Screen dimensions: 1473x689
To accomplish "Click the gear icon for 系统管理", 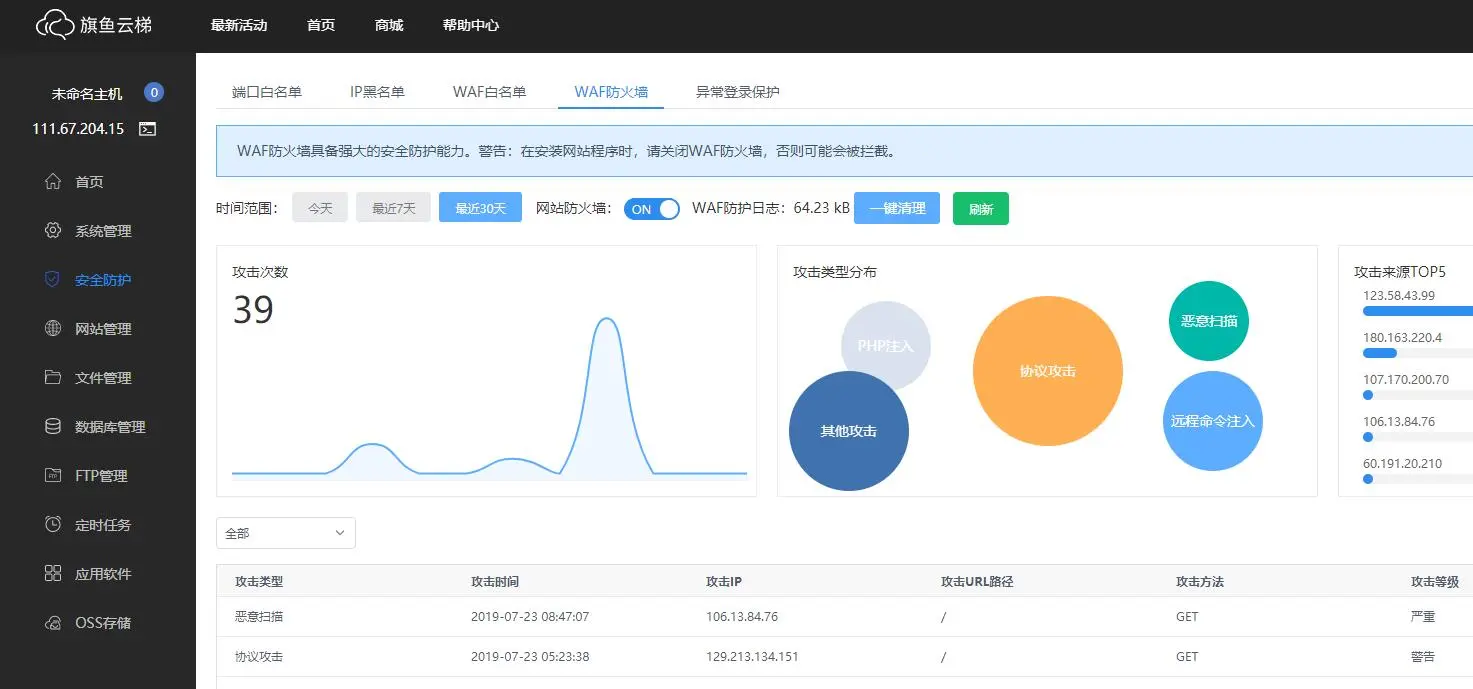I will 53,230.
